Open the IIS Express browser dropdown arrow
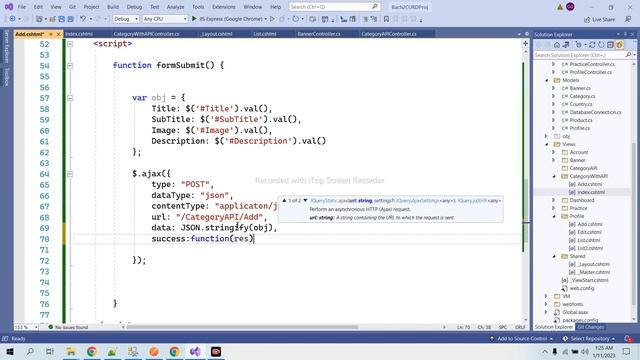The width and height of the screenshot is (640, 360). coord(265,19)
